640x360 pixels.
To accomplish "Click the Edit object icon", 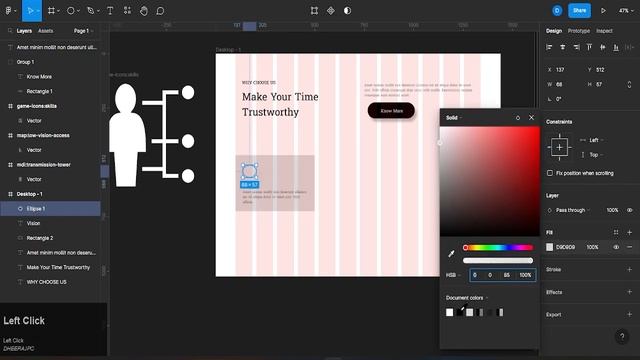I will click(314, 11).
